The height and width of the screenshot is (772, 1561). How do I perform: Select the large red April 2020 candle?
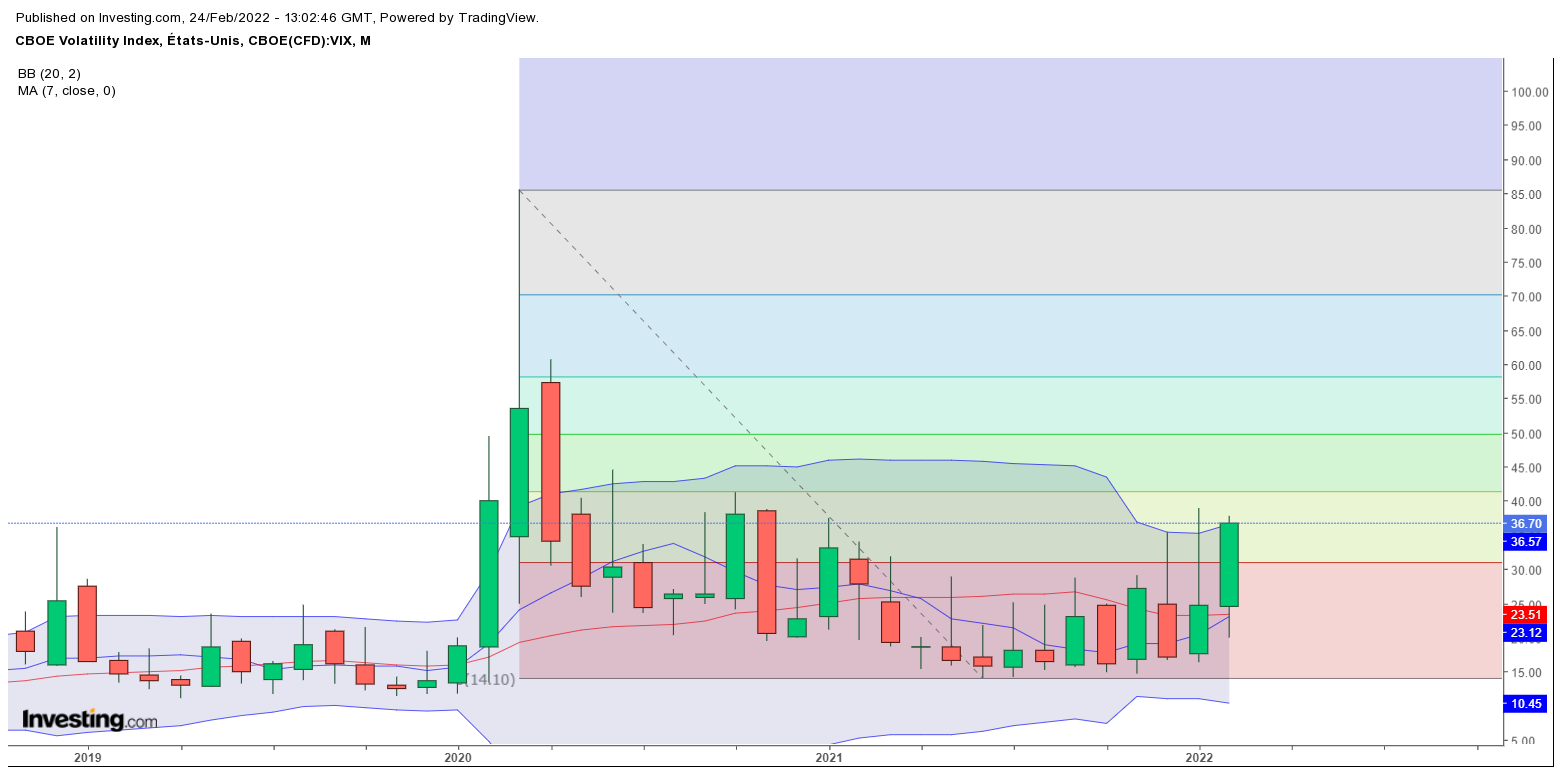(550, 462)
